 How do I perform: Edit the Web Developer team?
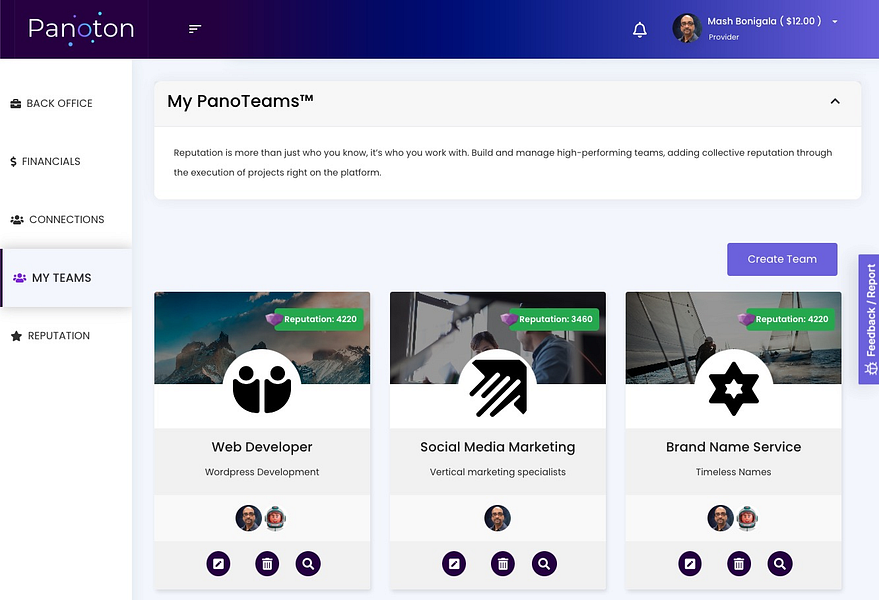tap(218, 564)
